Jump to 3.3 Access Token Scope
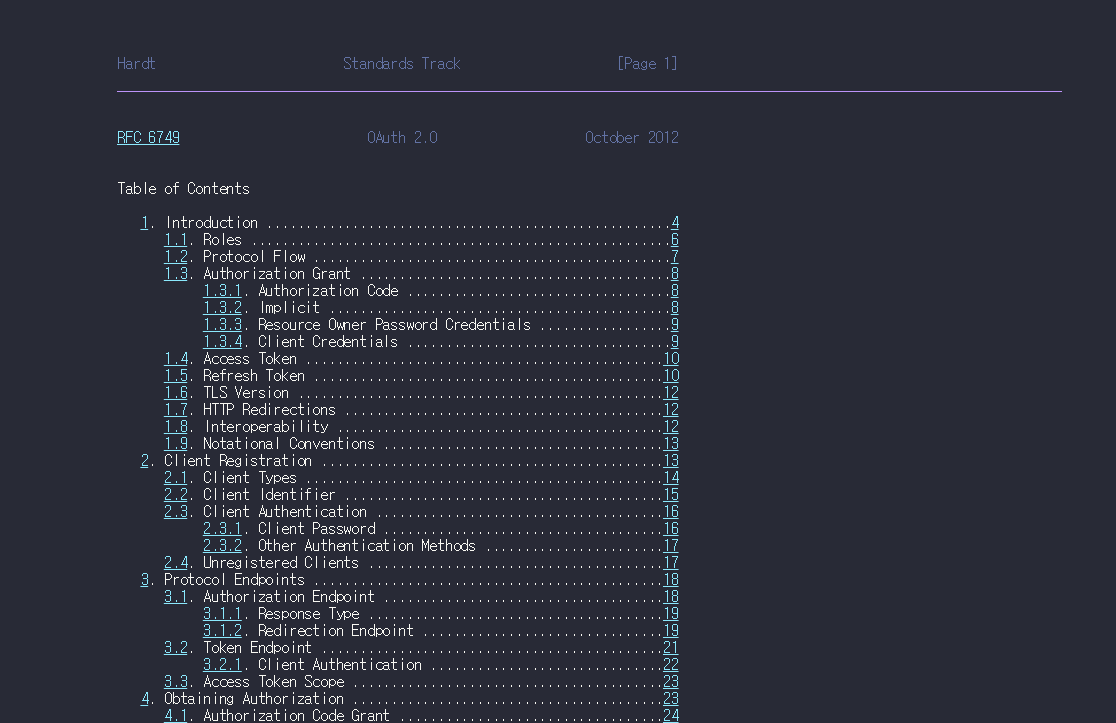1116x723 pixels. click(176, 682)
